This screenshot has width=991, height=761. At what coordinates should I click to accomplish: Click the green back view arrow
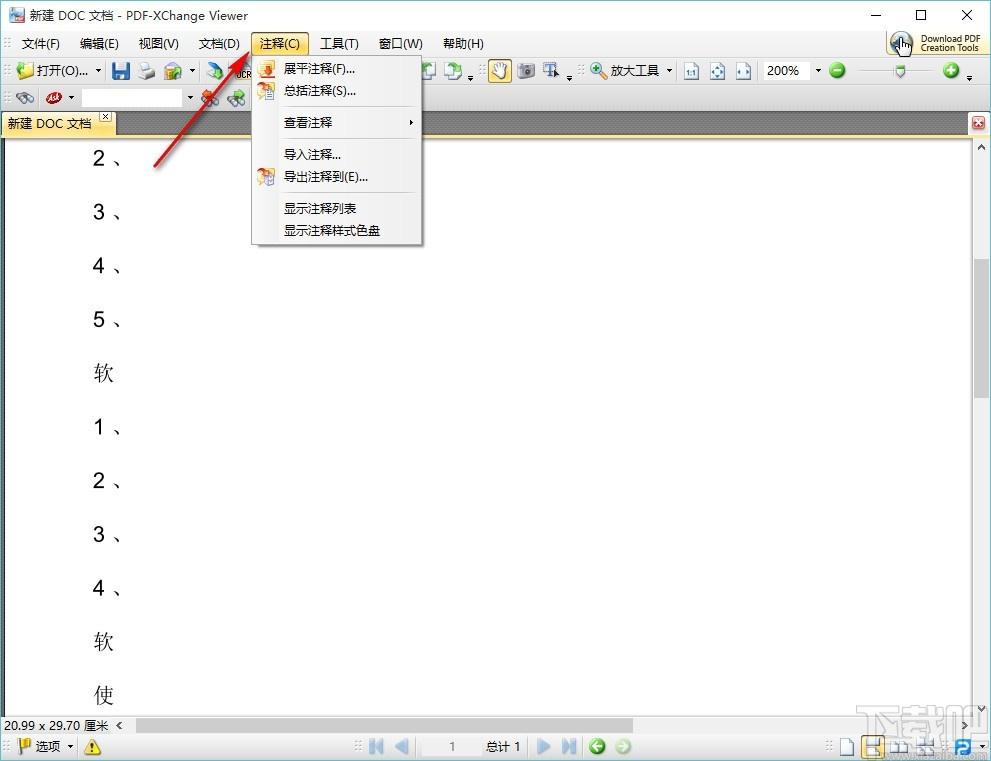coord(597,746)
